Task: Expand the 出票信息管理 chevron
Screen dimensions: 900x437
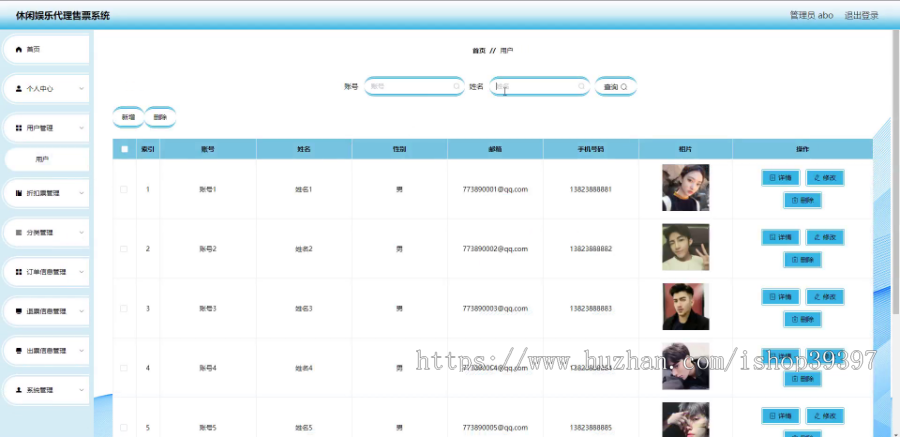Action: (x=82, y=351)
